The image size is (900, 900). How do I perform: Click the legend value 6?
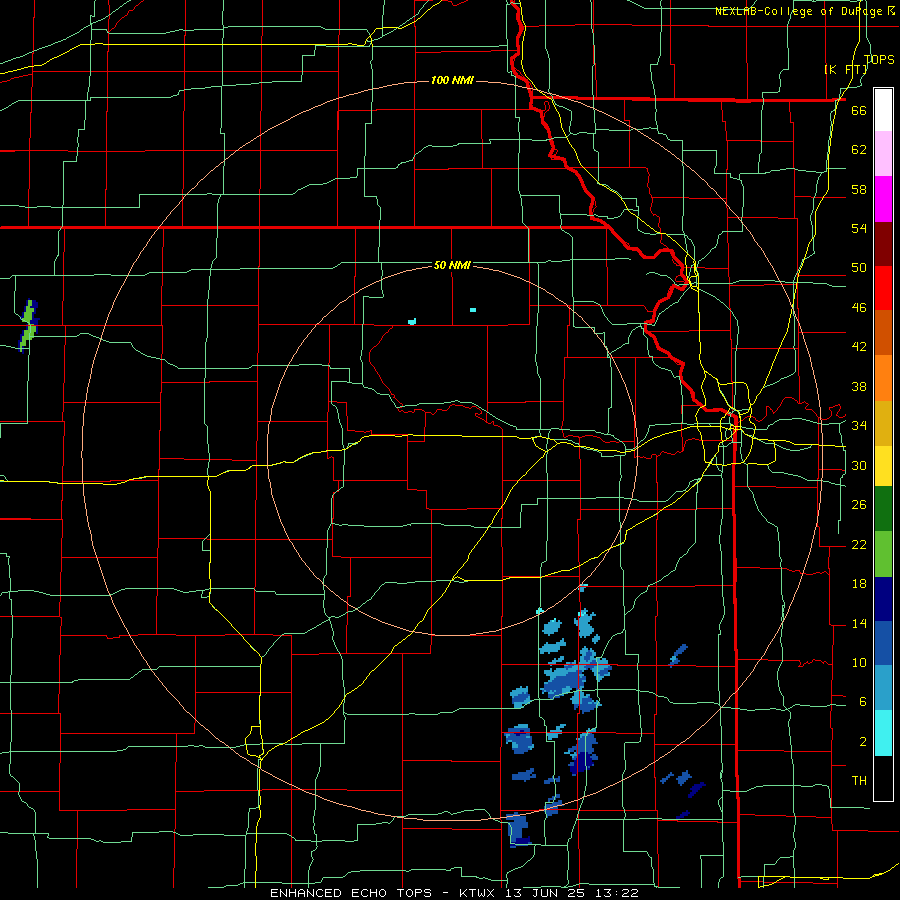point(862,702)
